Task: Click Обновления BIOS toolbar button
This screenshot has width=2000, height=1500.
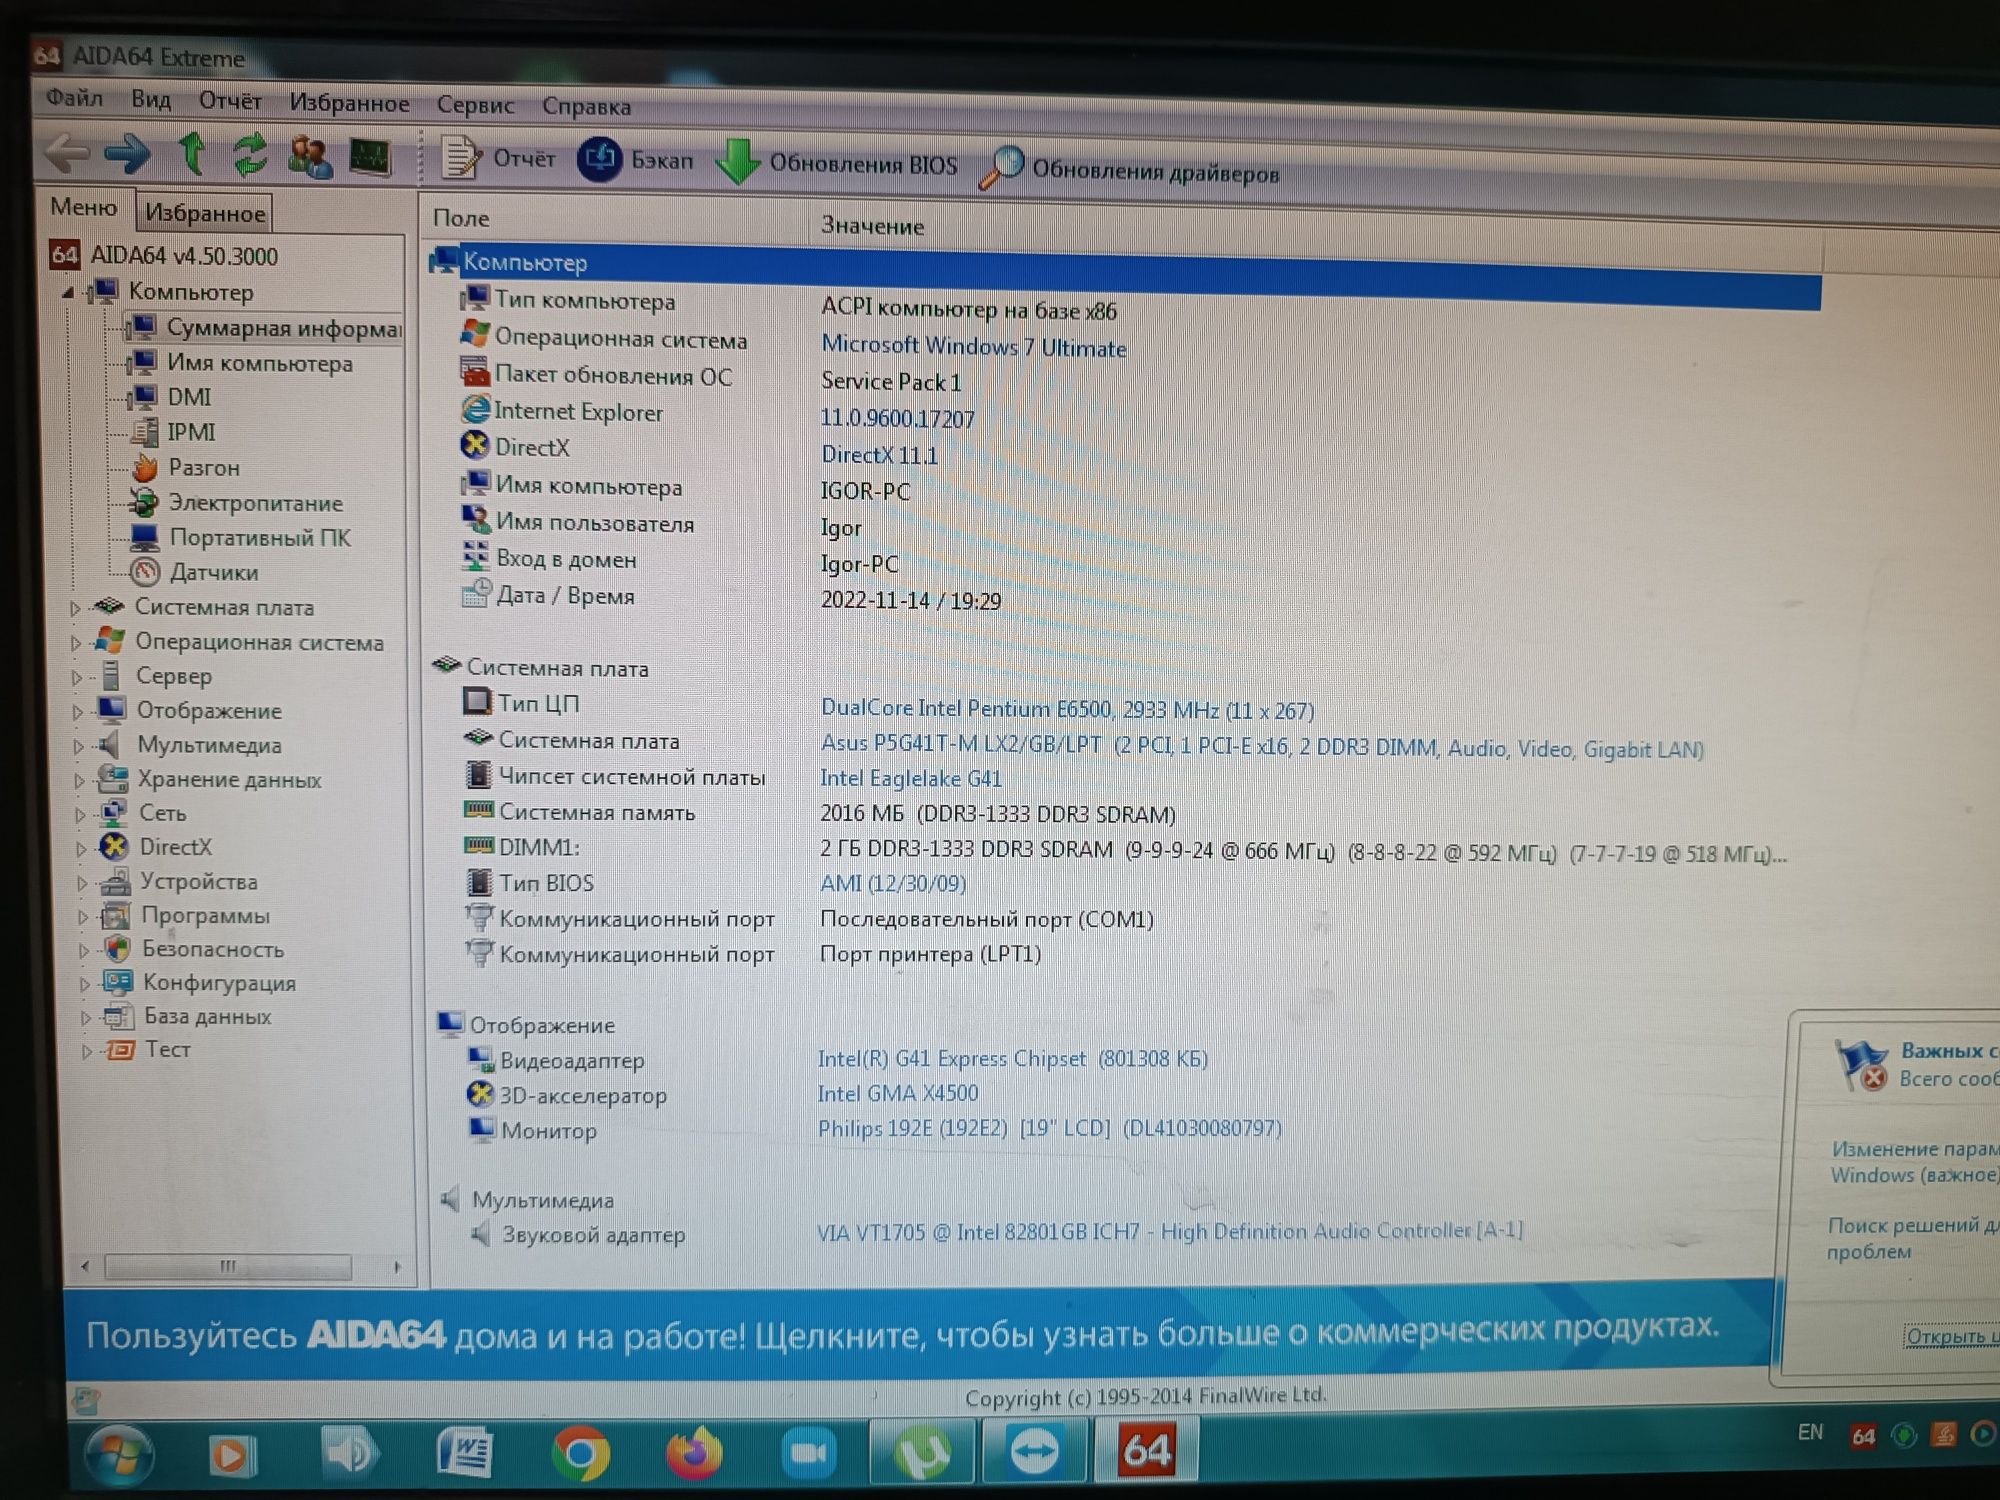Action: [837, 163]
